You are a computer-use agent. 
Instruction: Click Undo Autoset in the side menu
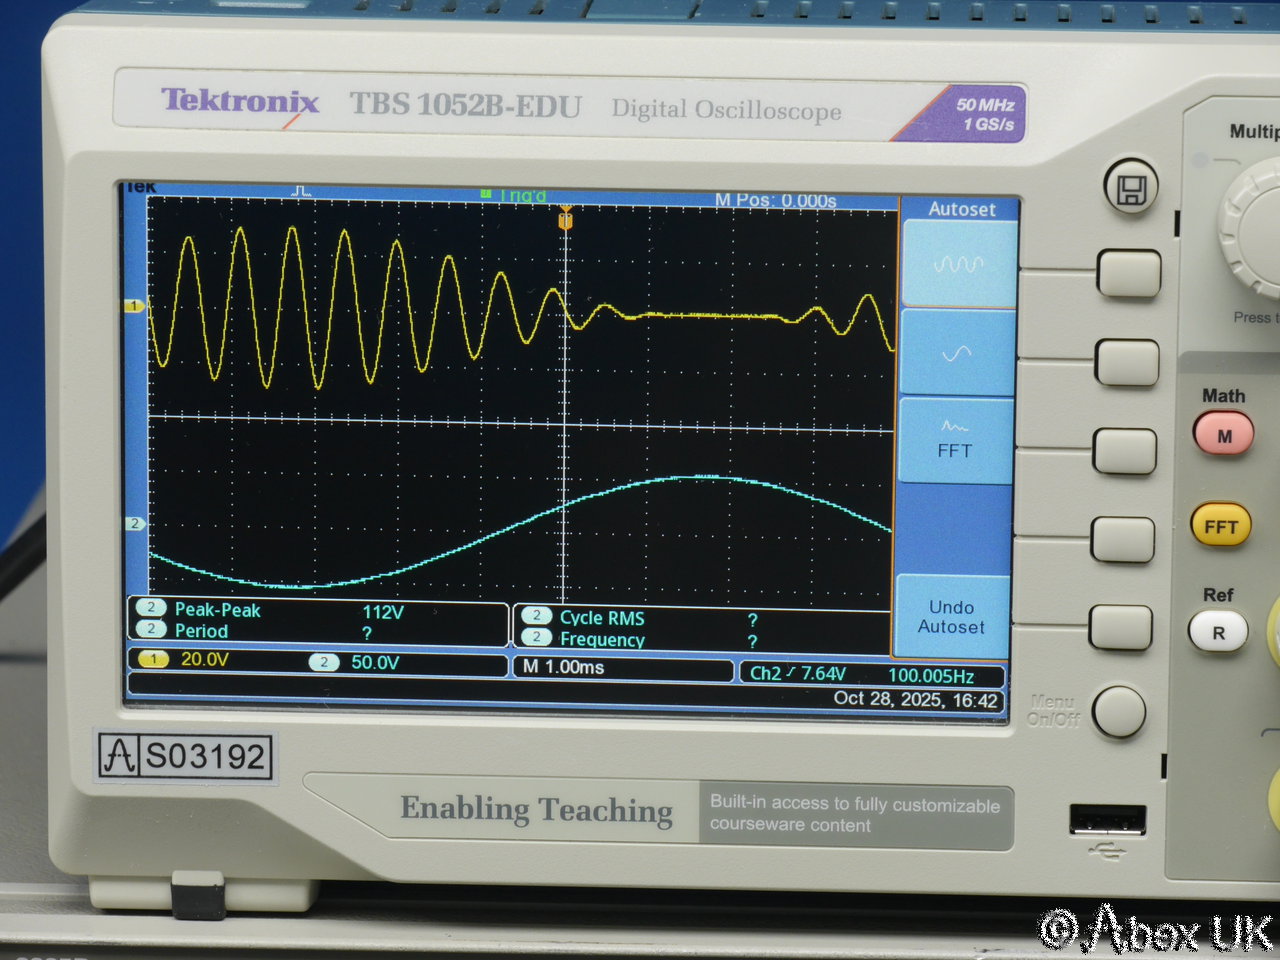click(951, 617)
